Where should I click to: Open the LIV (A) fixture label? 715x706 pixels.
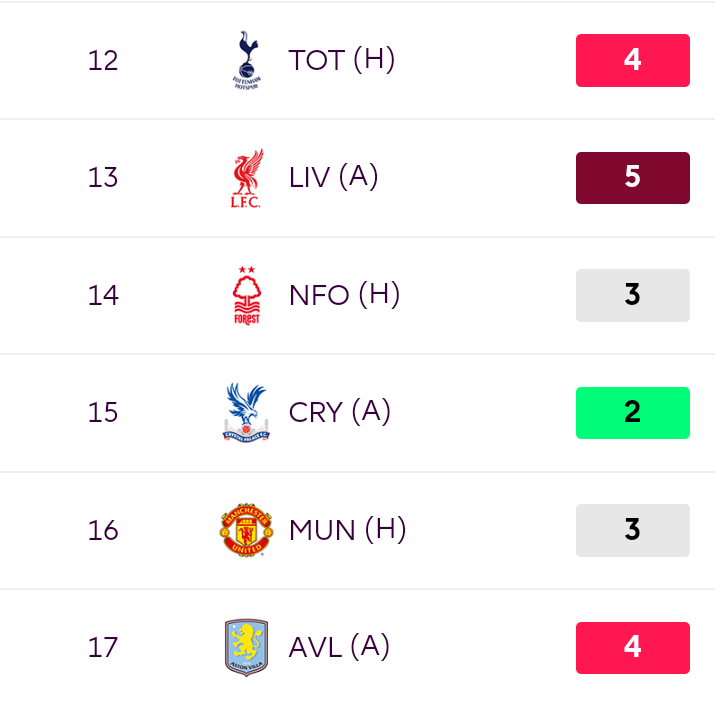333,177
